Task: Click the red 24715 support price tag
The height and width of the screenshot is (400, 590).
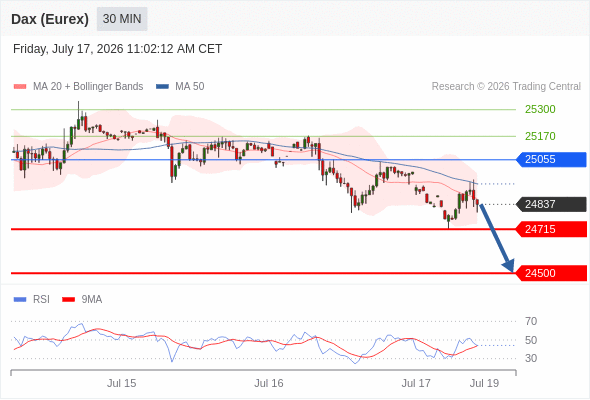Action: tap(551, 229)
